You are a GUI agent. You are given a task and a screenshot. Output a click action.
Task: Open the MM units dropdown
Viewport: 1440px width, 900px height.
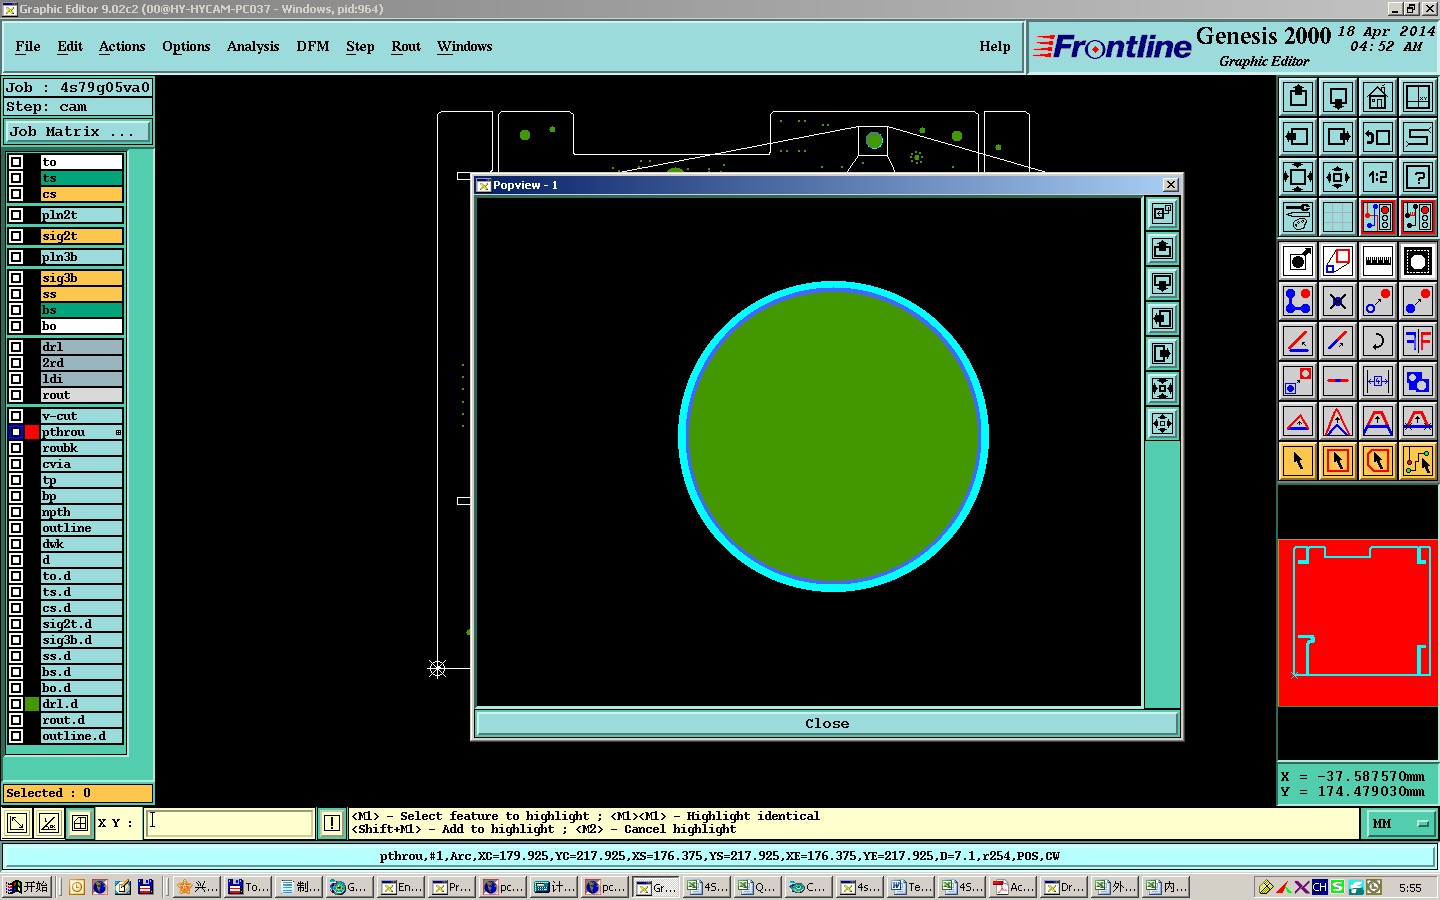1401,823
